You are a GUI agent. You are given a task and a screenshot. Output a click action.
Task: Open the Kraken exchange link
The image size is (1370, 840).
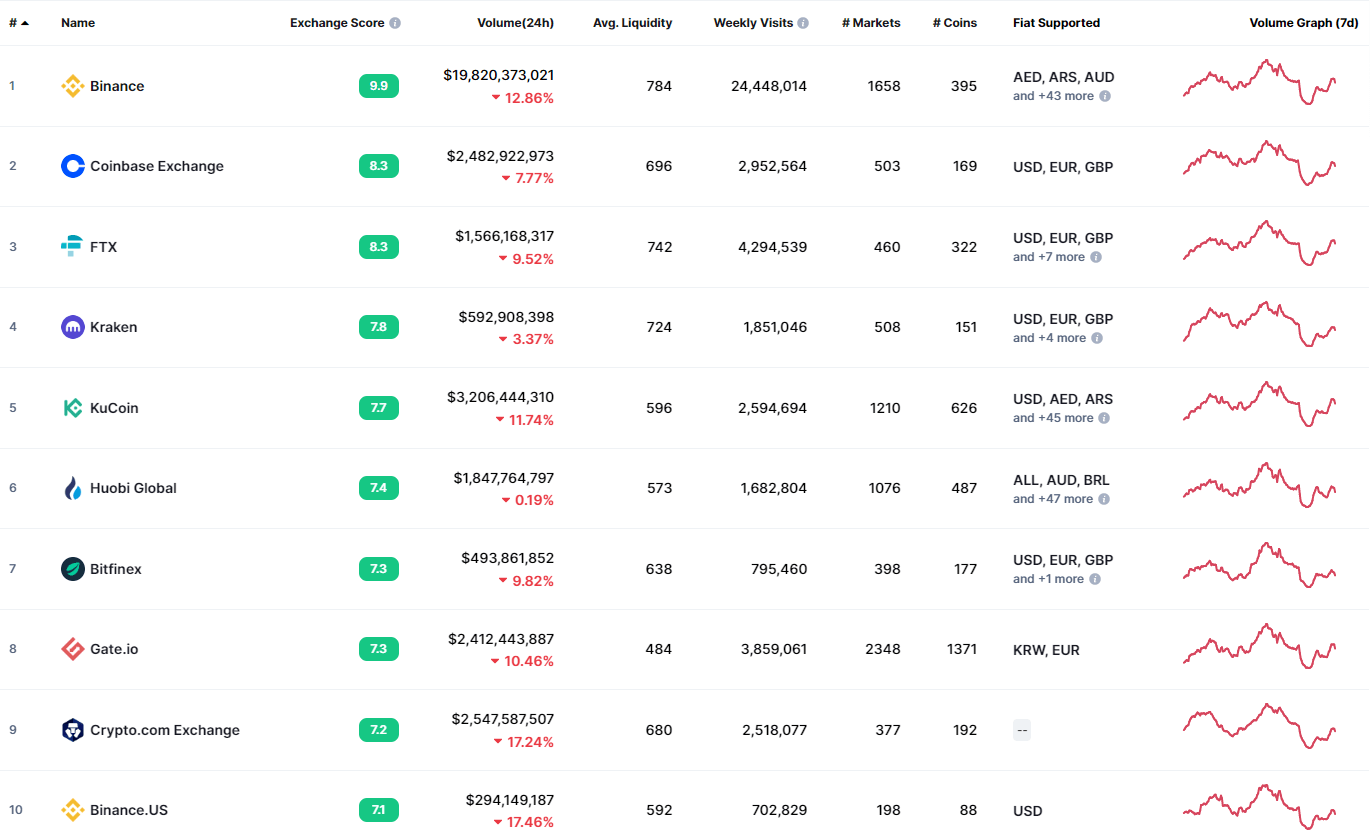tap(114, 327)
